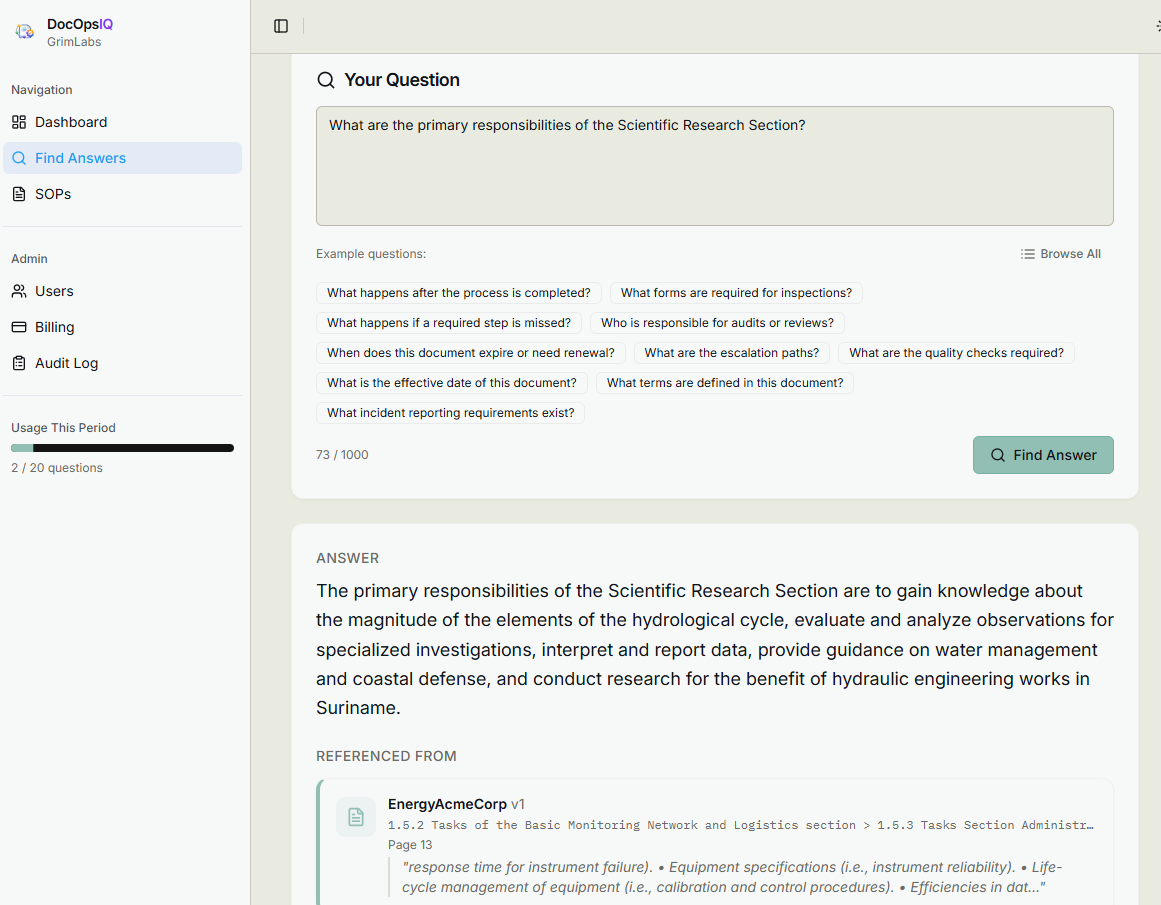Choose 'What happens after the process is completed?'
Viewport: 1161px width, 905px height.
(458, 293)
